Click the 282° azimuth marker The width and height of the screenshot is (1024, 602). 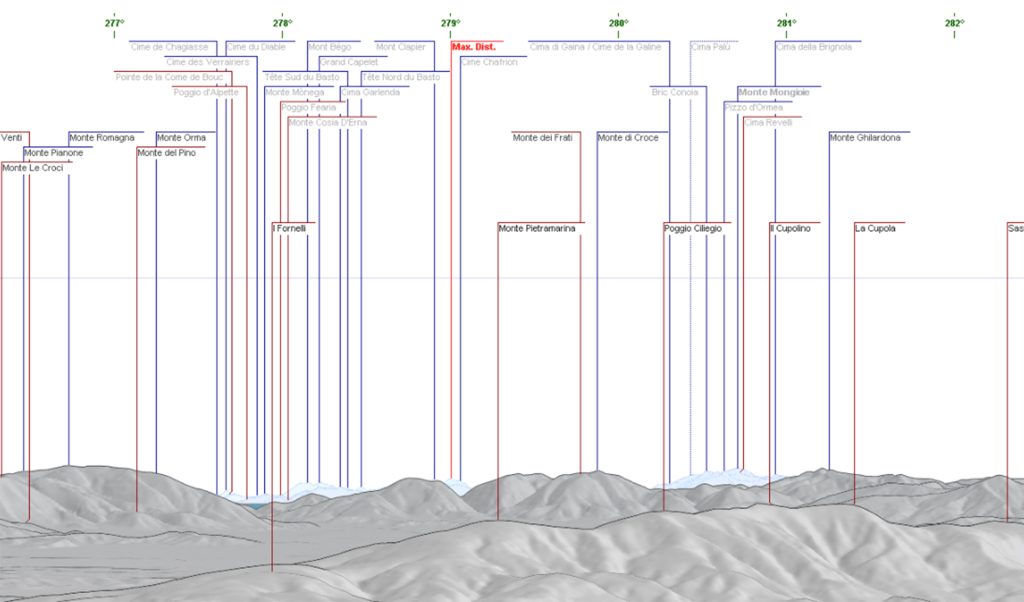point(954,24)
